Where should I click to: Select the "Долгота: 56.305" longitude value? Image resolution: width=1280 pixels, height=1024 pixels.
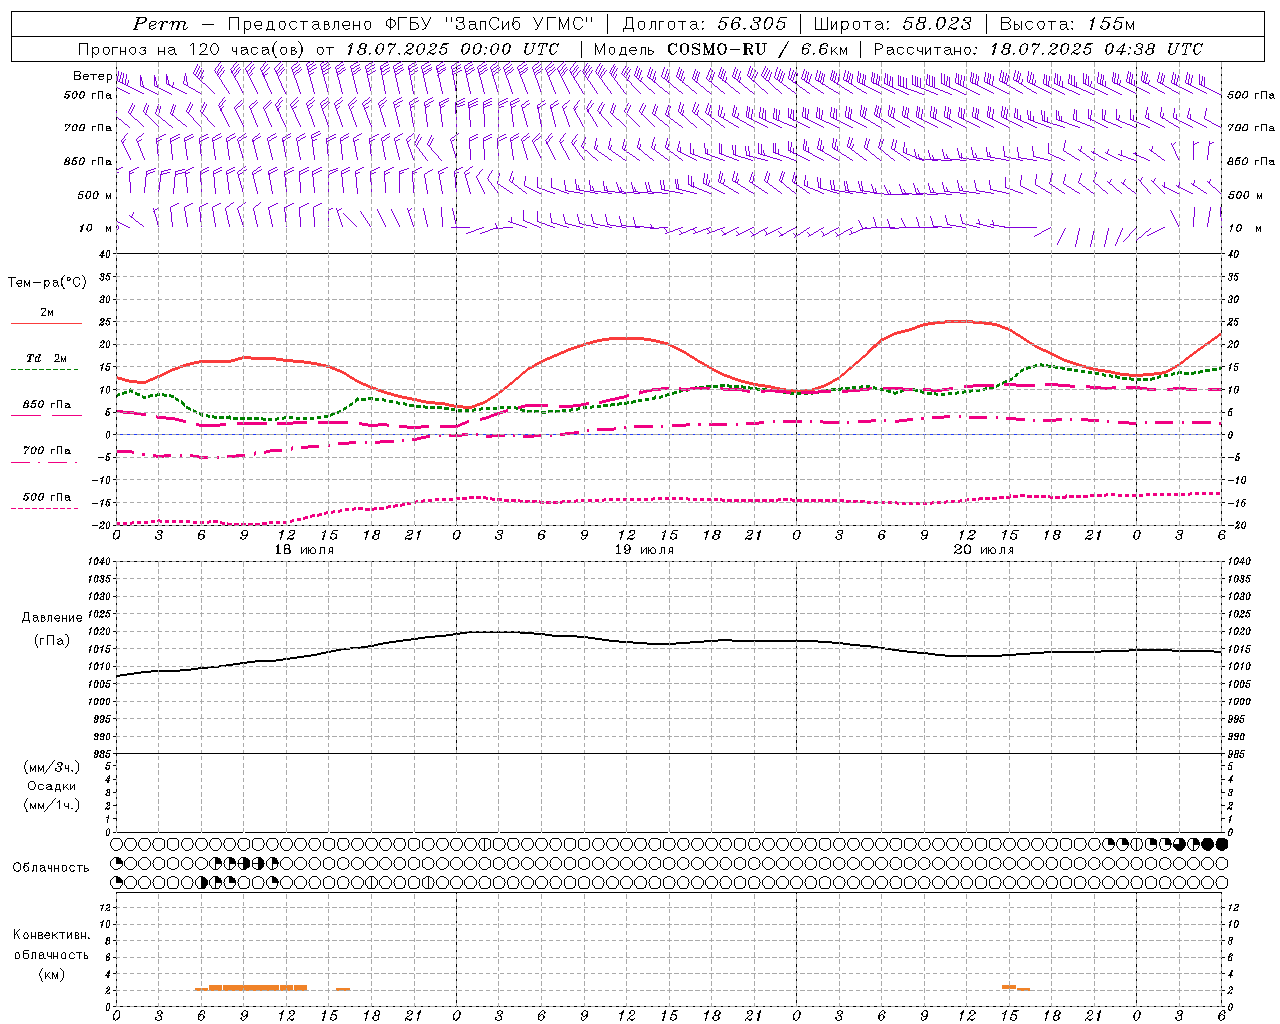(x=704, y=24)
